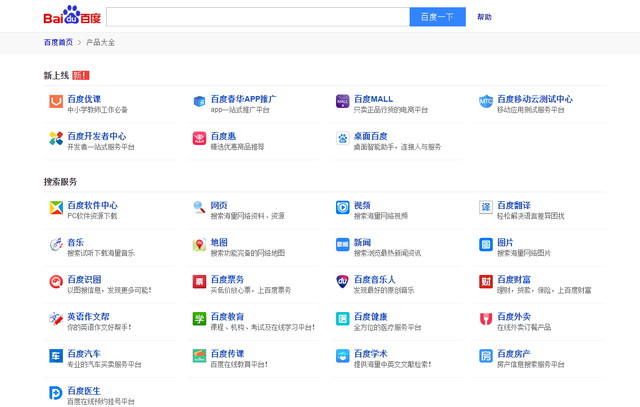The image size is (640, 407).
Task: Open the 百度健康 text link
Action: 371,316
